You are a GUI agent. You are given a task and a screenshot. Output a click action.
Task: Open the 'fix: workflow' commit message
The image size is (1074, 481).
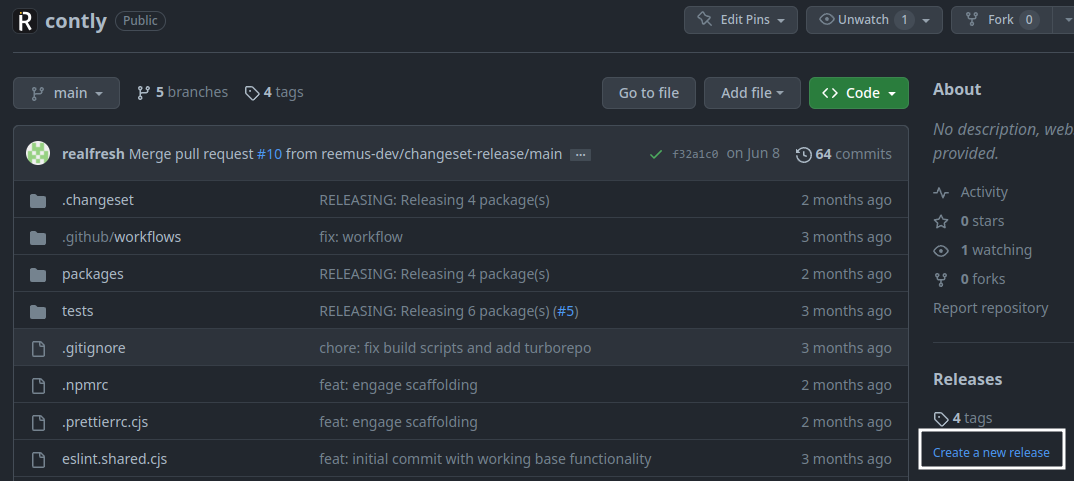tap(361, 237)
